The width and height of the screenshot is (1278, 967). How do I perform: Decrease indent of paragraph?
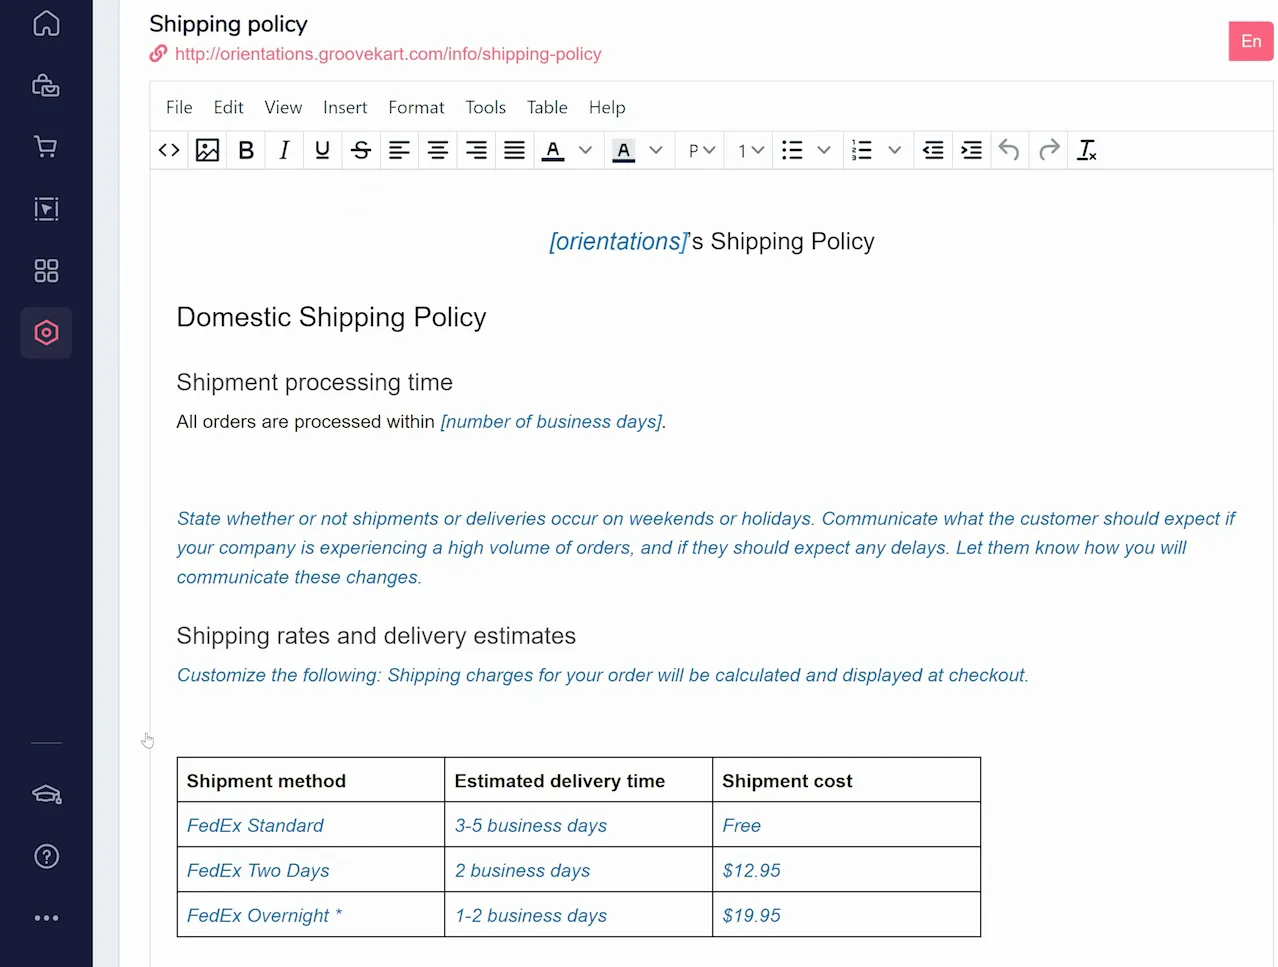pos(933,150)
